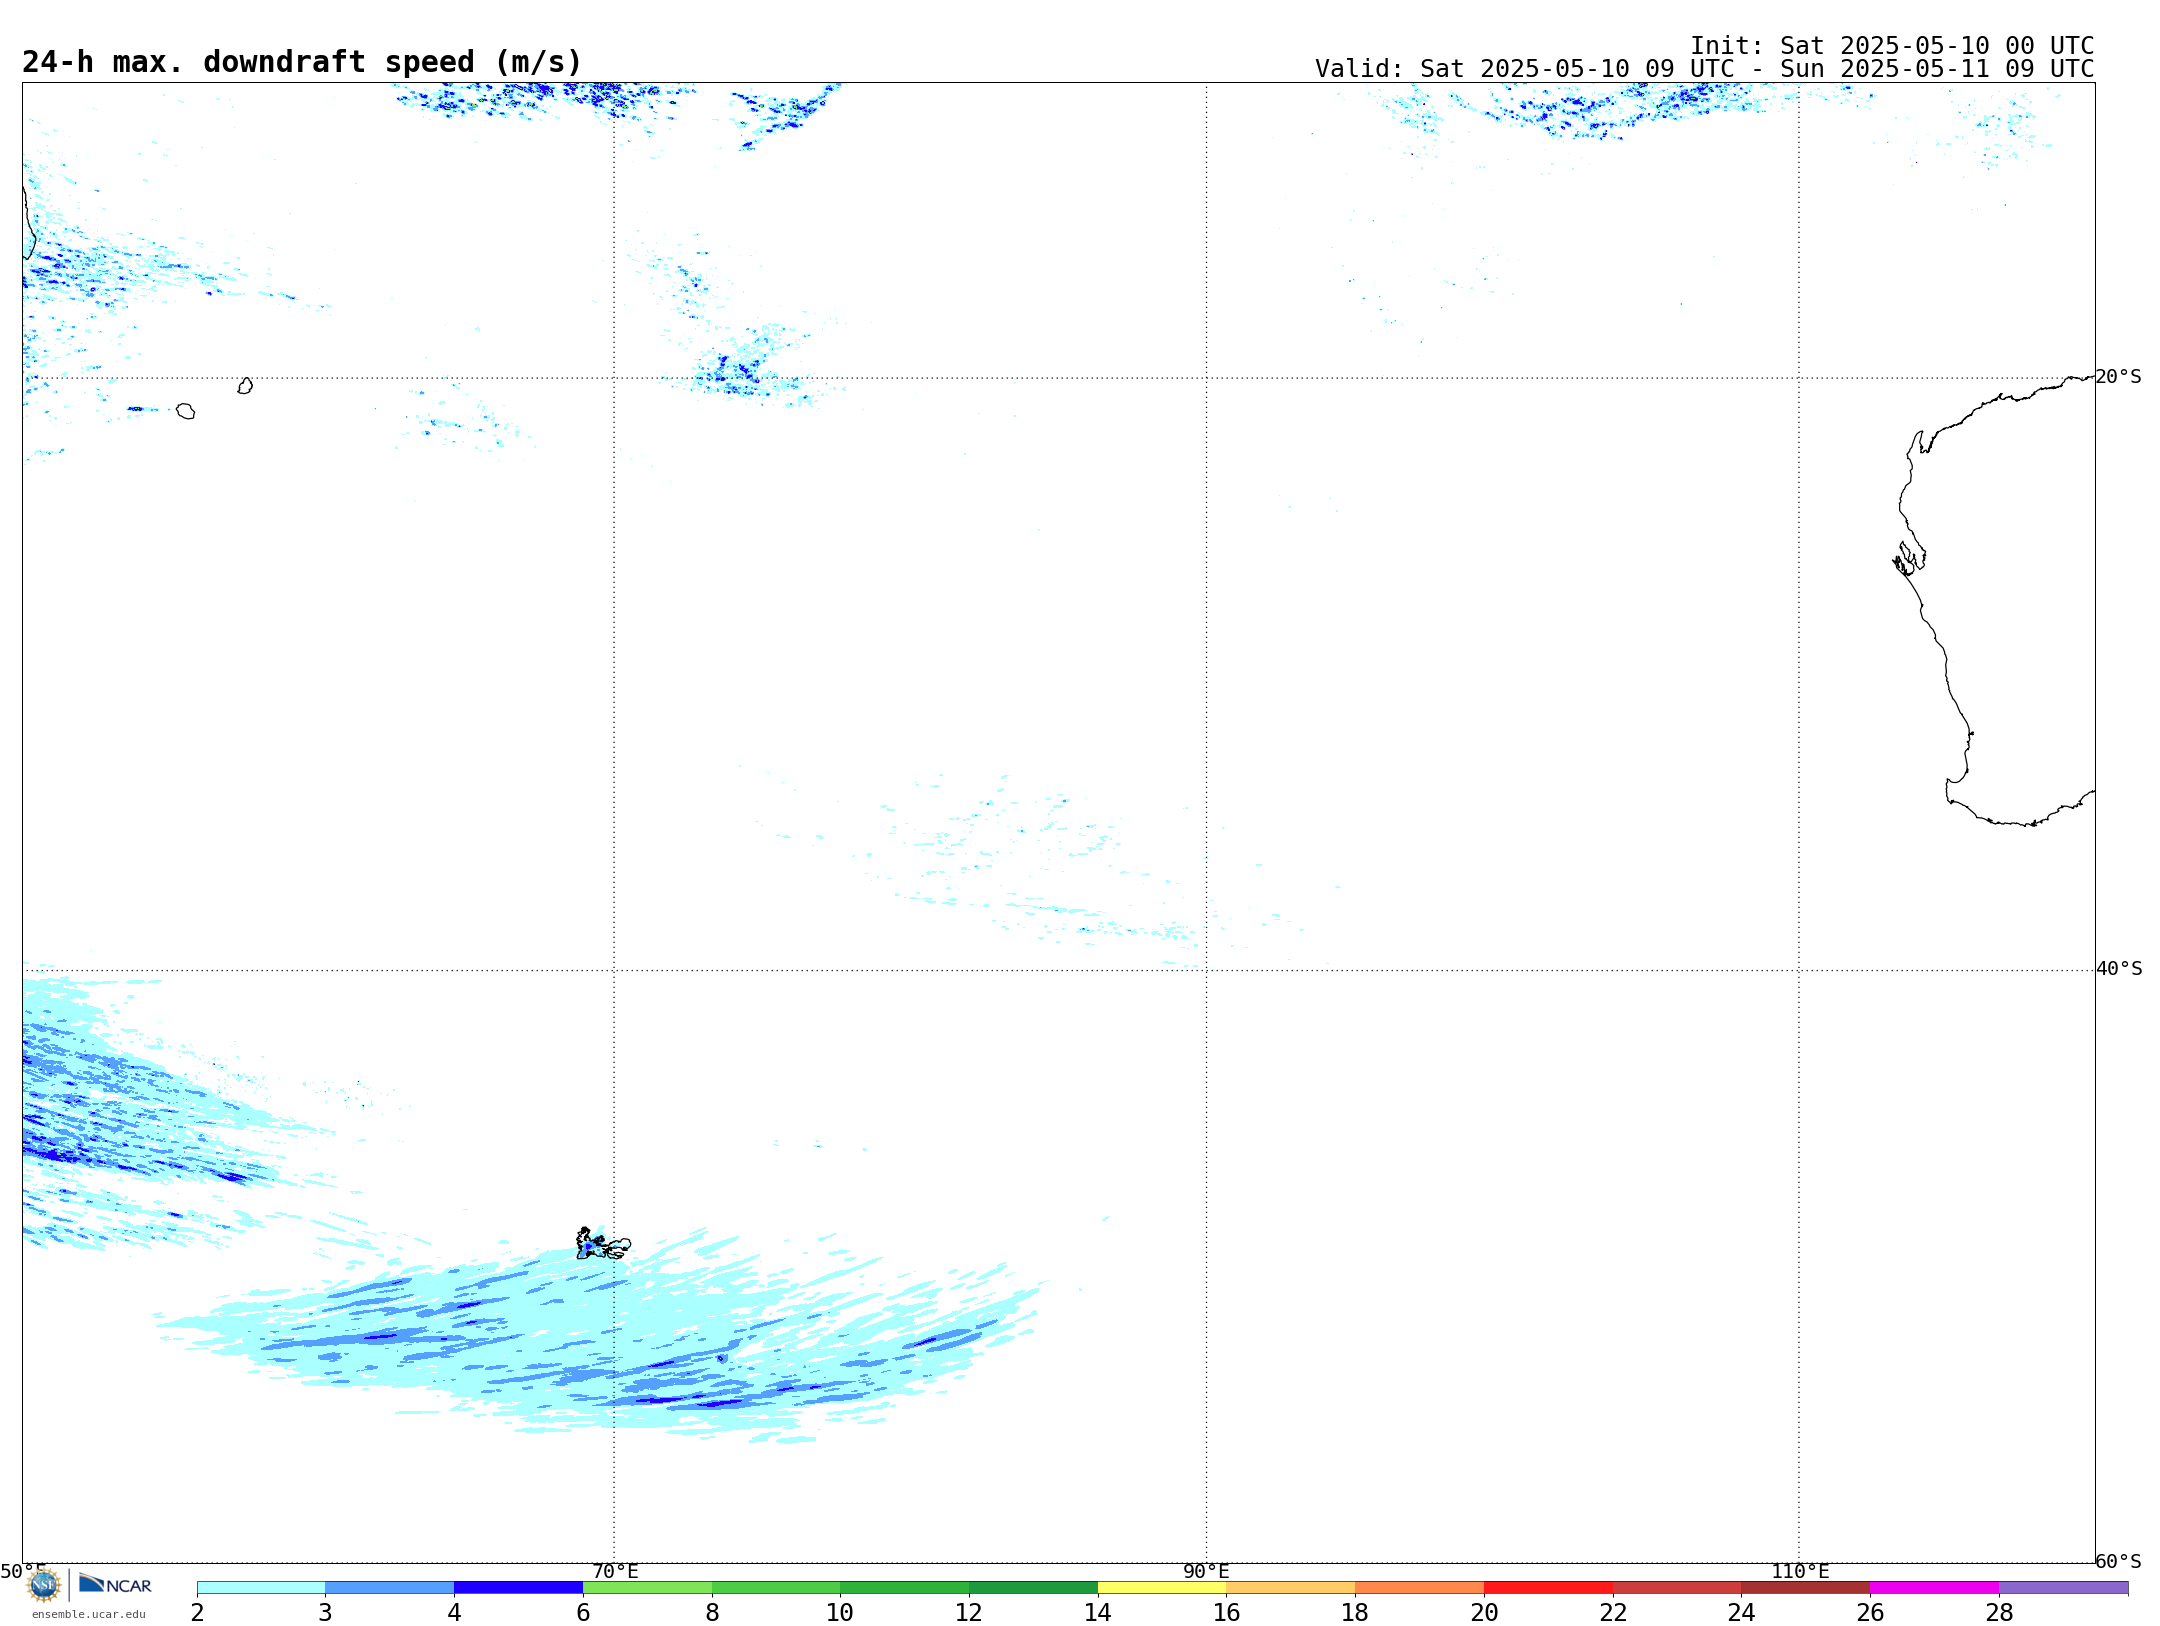Click the colorbar tick label '10'
This screenshot has width=2160, height=1626.
click(x=840, y=1612)
